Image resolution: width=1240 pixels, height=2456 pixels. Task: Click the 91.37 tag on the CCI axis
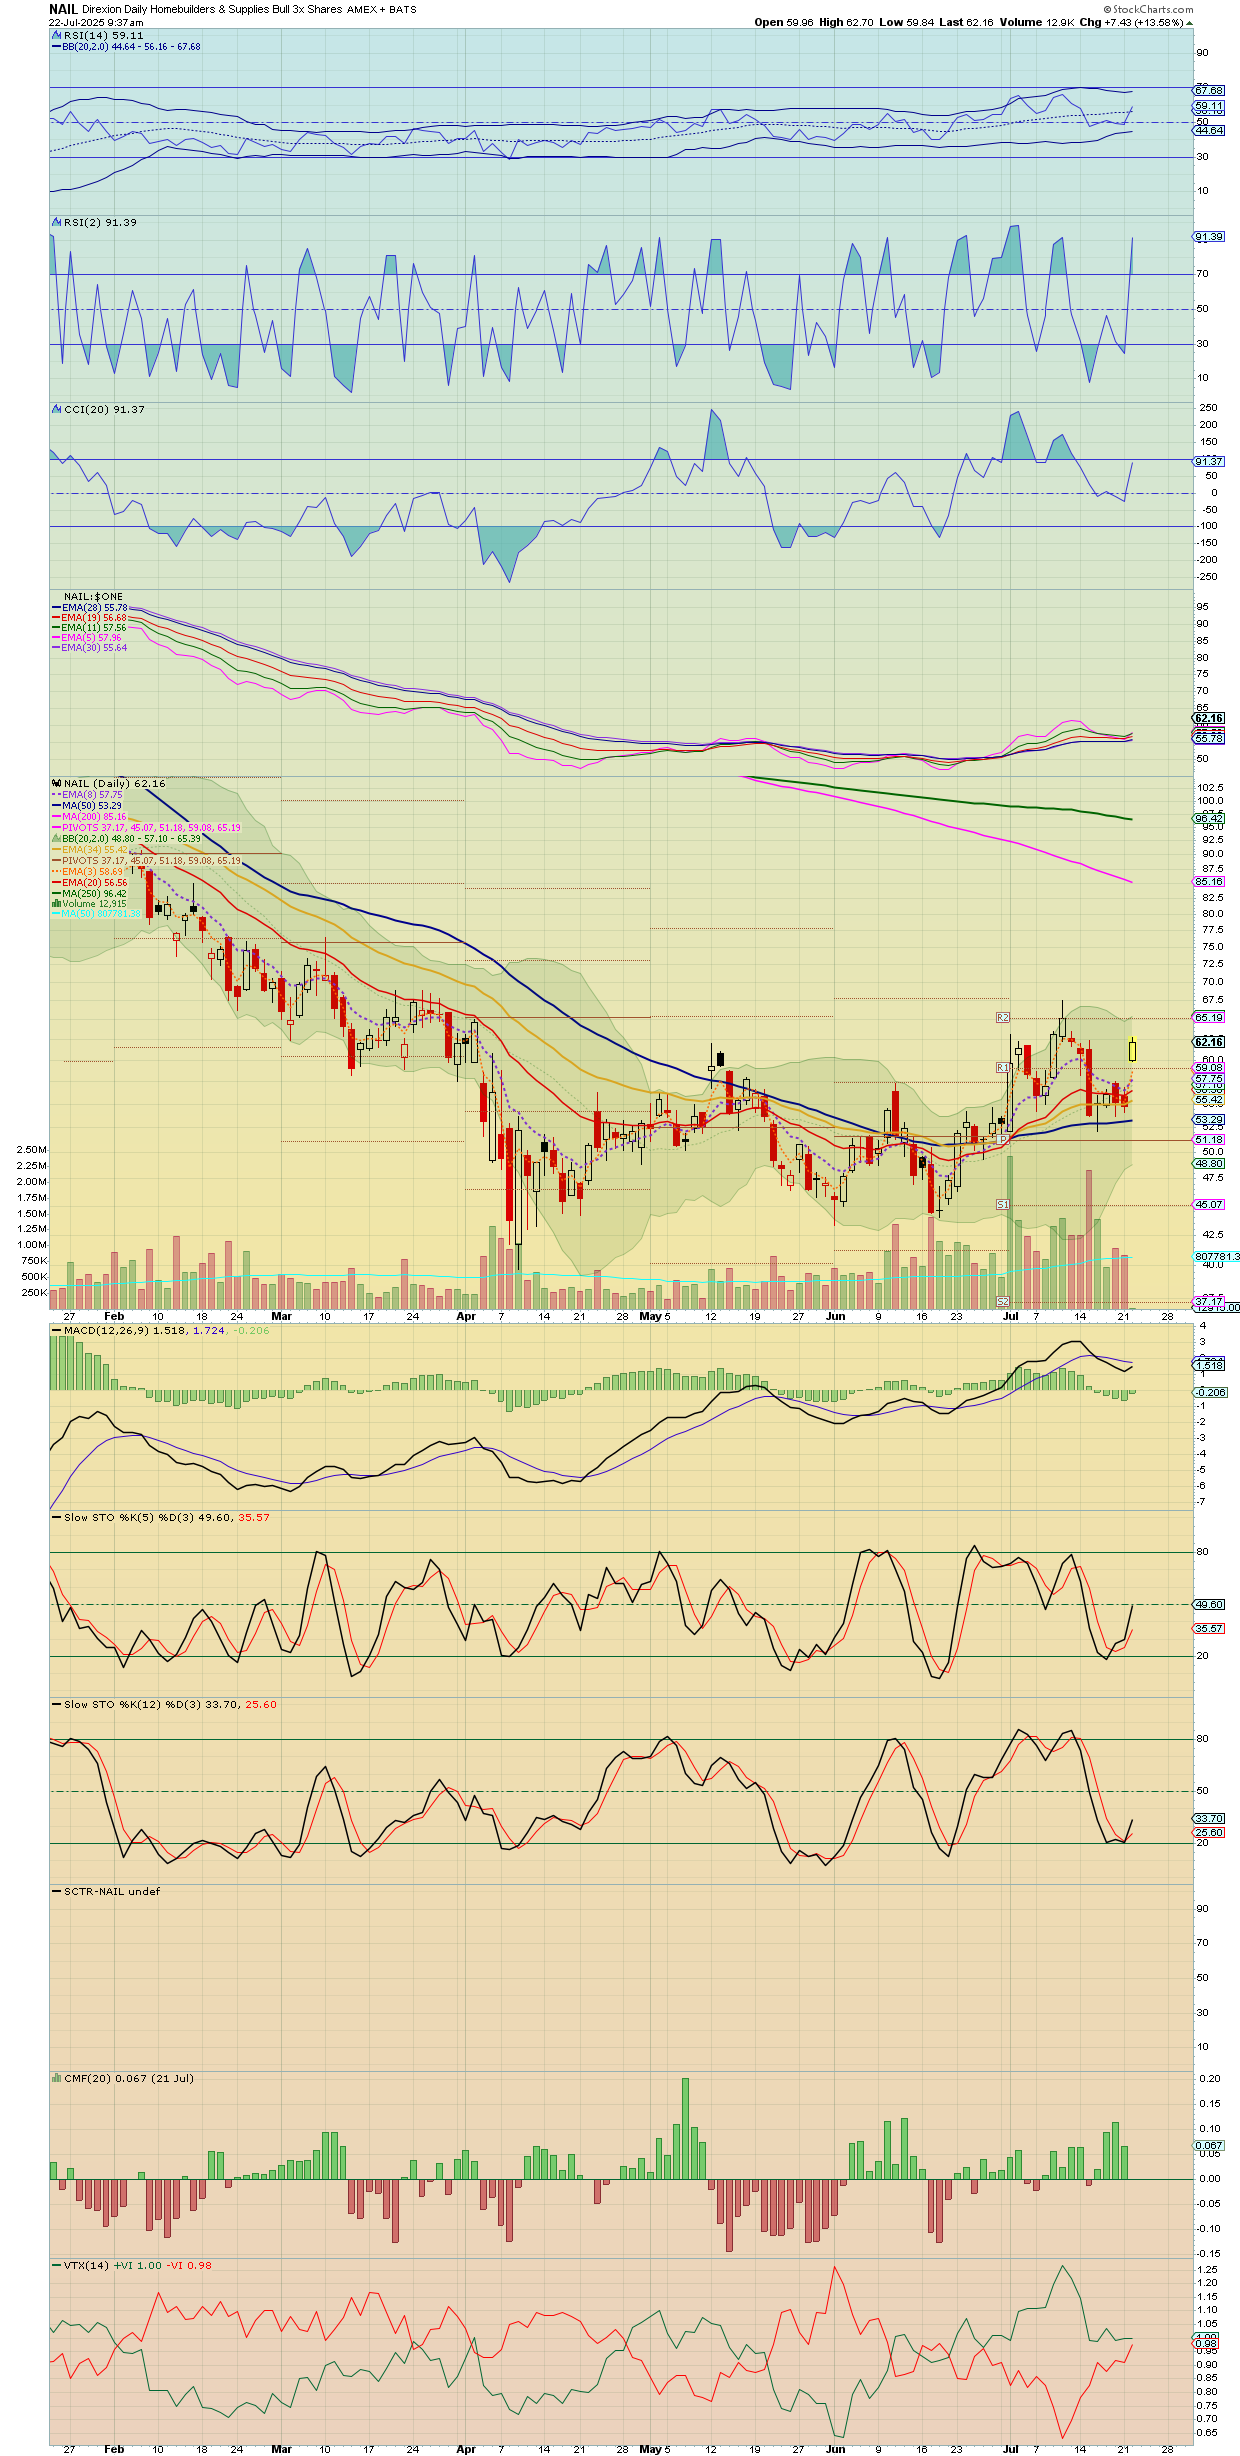pyautogui.click(x=1209, y=461)
